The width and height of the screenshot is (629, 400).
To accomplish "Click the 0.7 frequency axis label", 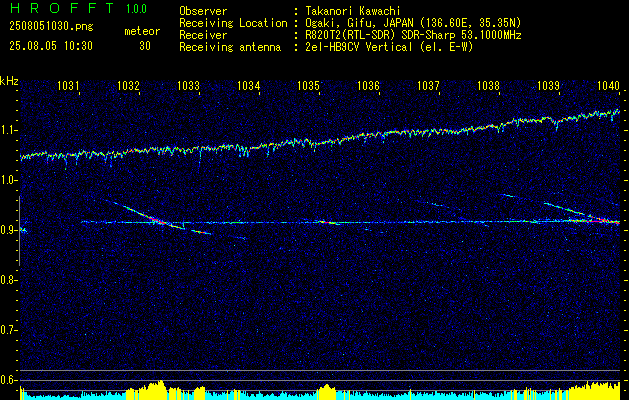I will point(6,330).
